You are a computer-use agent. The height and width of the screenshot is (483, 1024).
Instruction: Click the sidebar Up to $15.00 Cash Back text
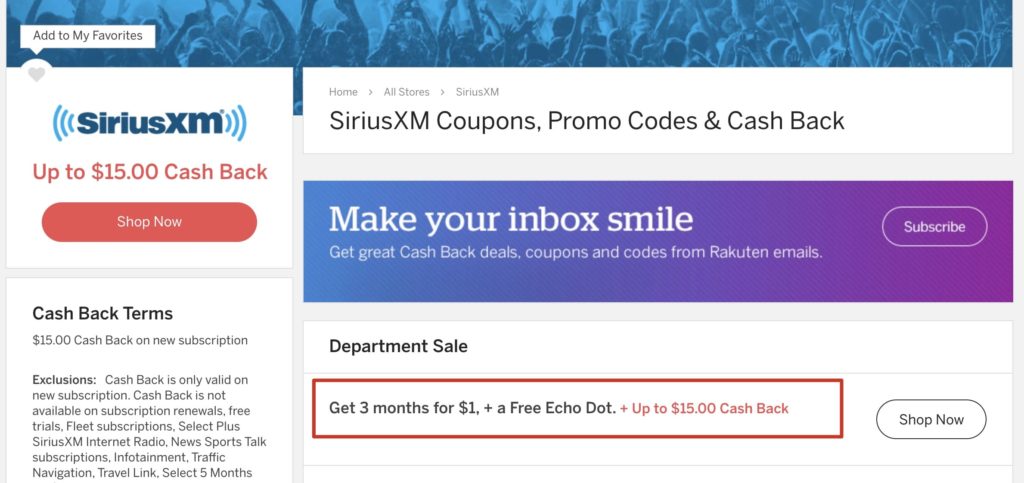pyautogui.click(x=150, y=172)
